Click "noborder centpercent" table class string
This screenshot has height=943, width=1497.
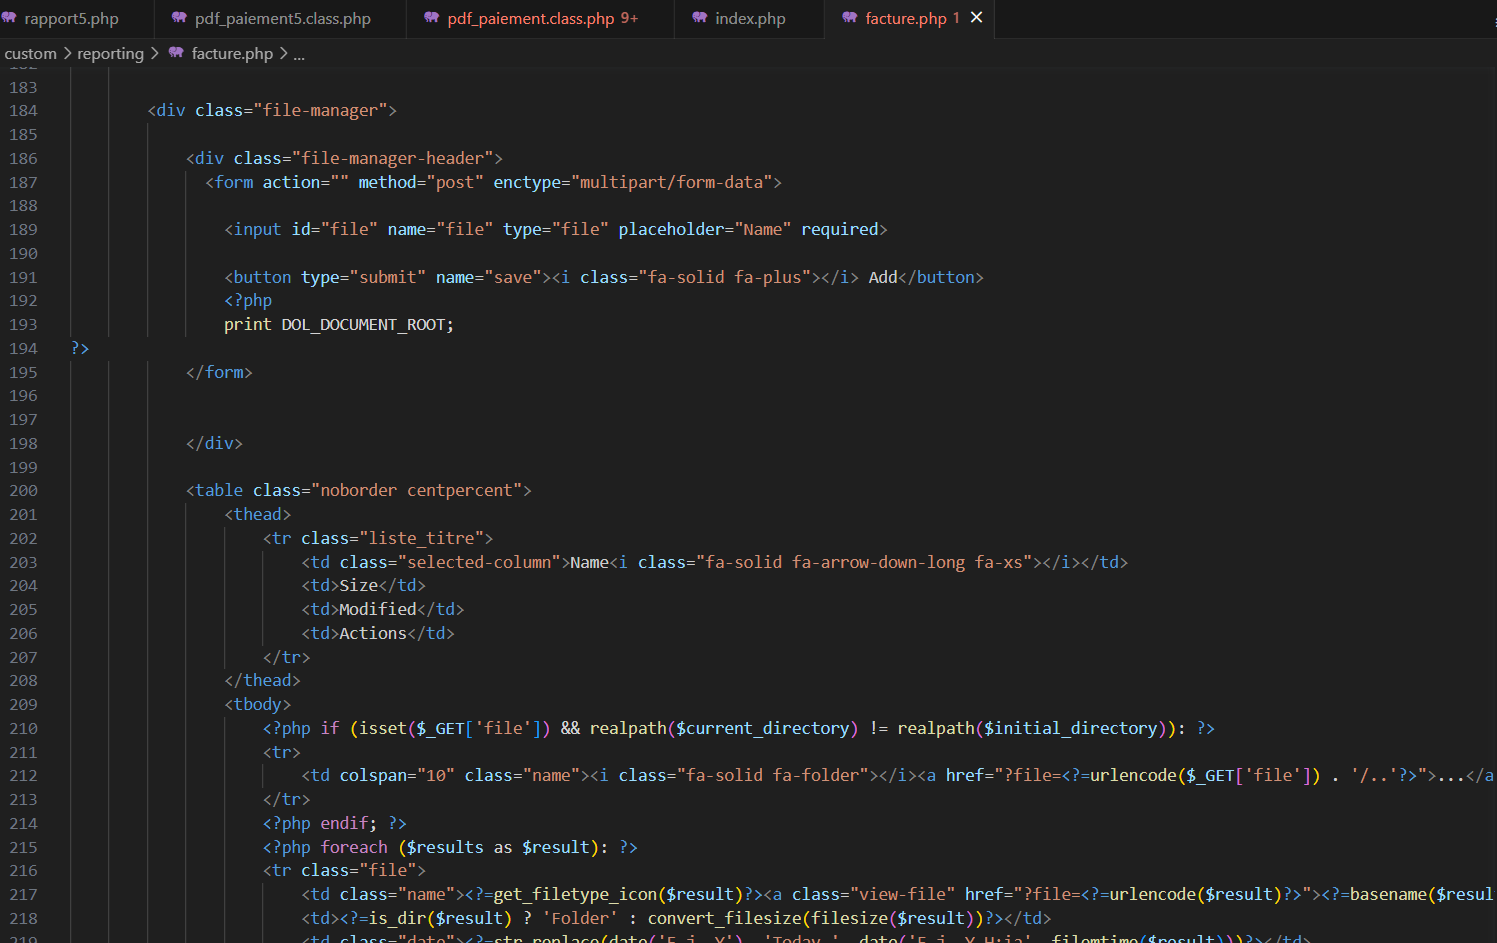416,491
